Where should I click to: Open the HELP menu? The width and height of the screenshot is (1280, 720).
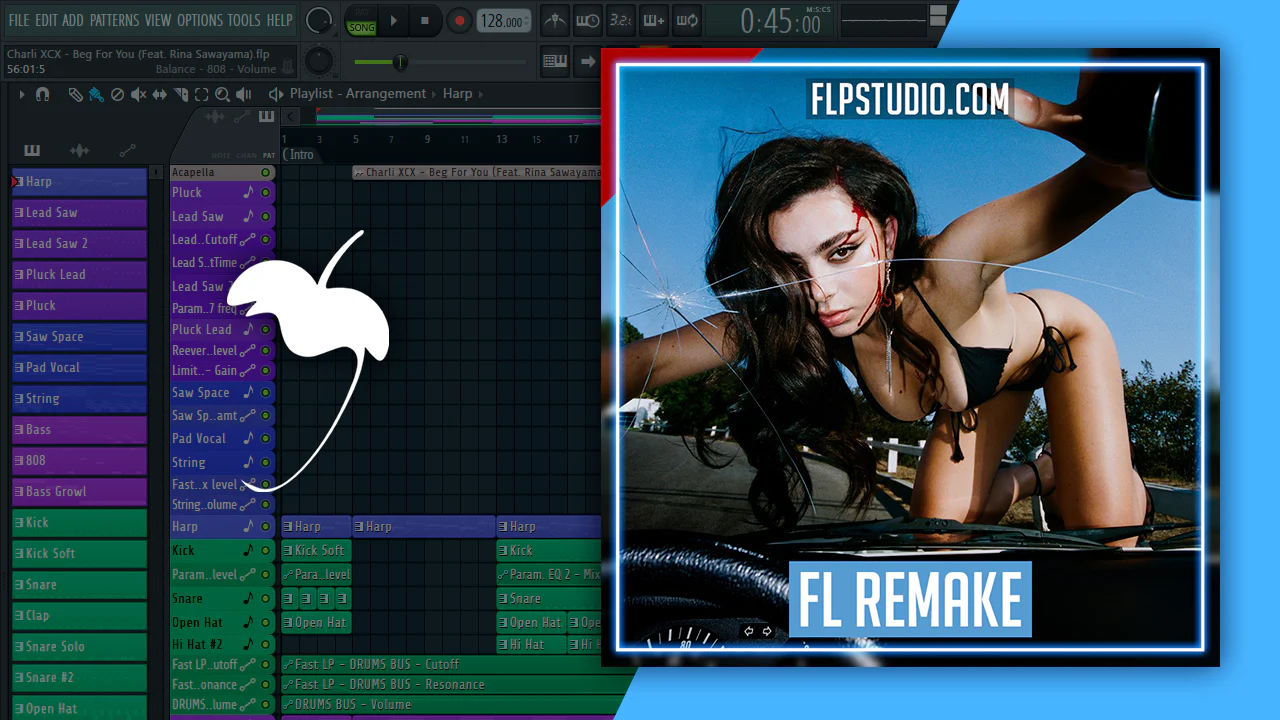tap(280, 20)
